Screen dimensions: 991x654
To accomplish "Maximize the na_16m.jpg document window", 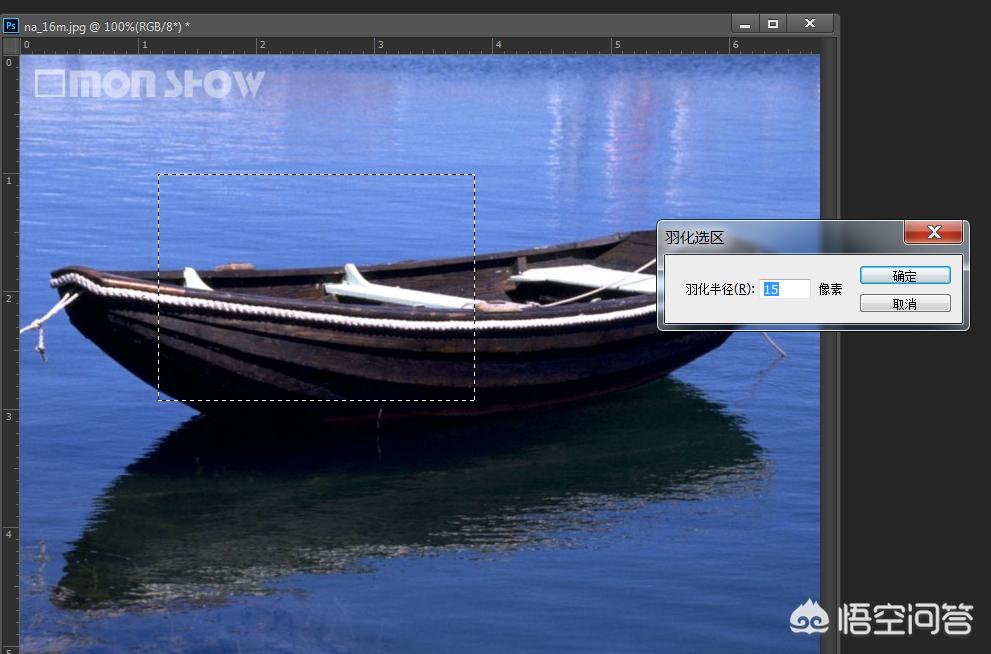I will coord(772,23).
